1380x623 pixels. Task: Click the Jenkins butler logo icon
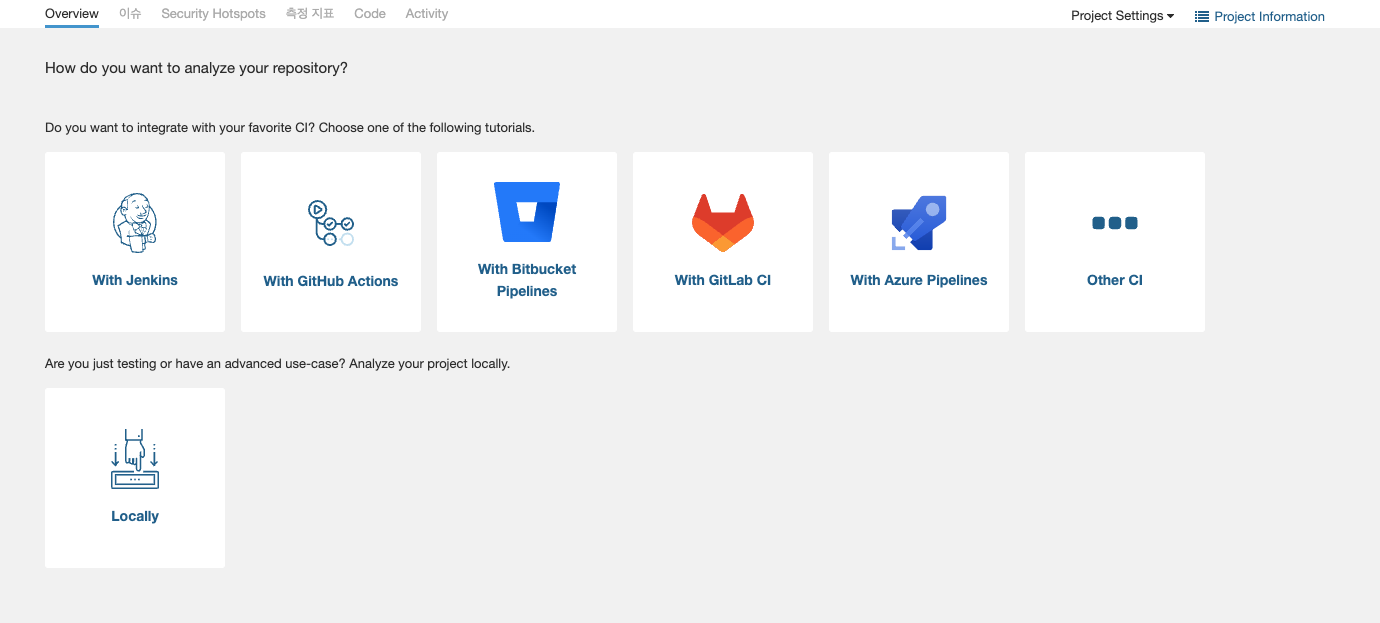(x=135, y=223)
